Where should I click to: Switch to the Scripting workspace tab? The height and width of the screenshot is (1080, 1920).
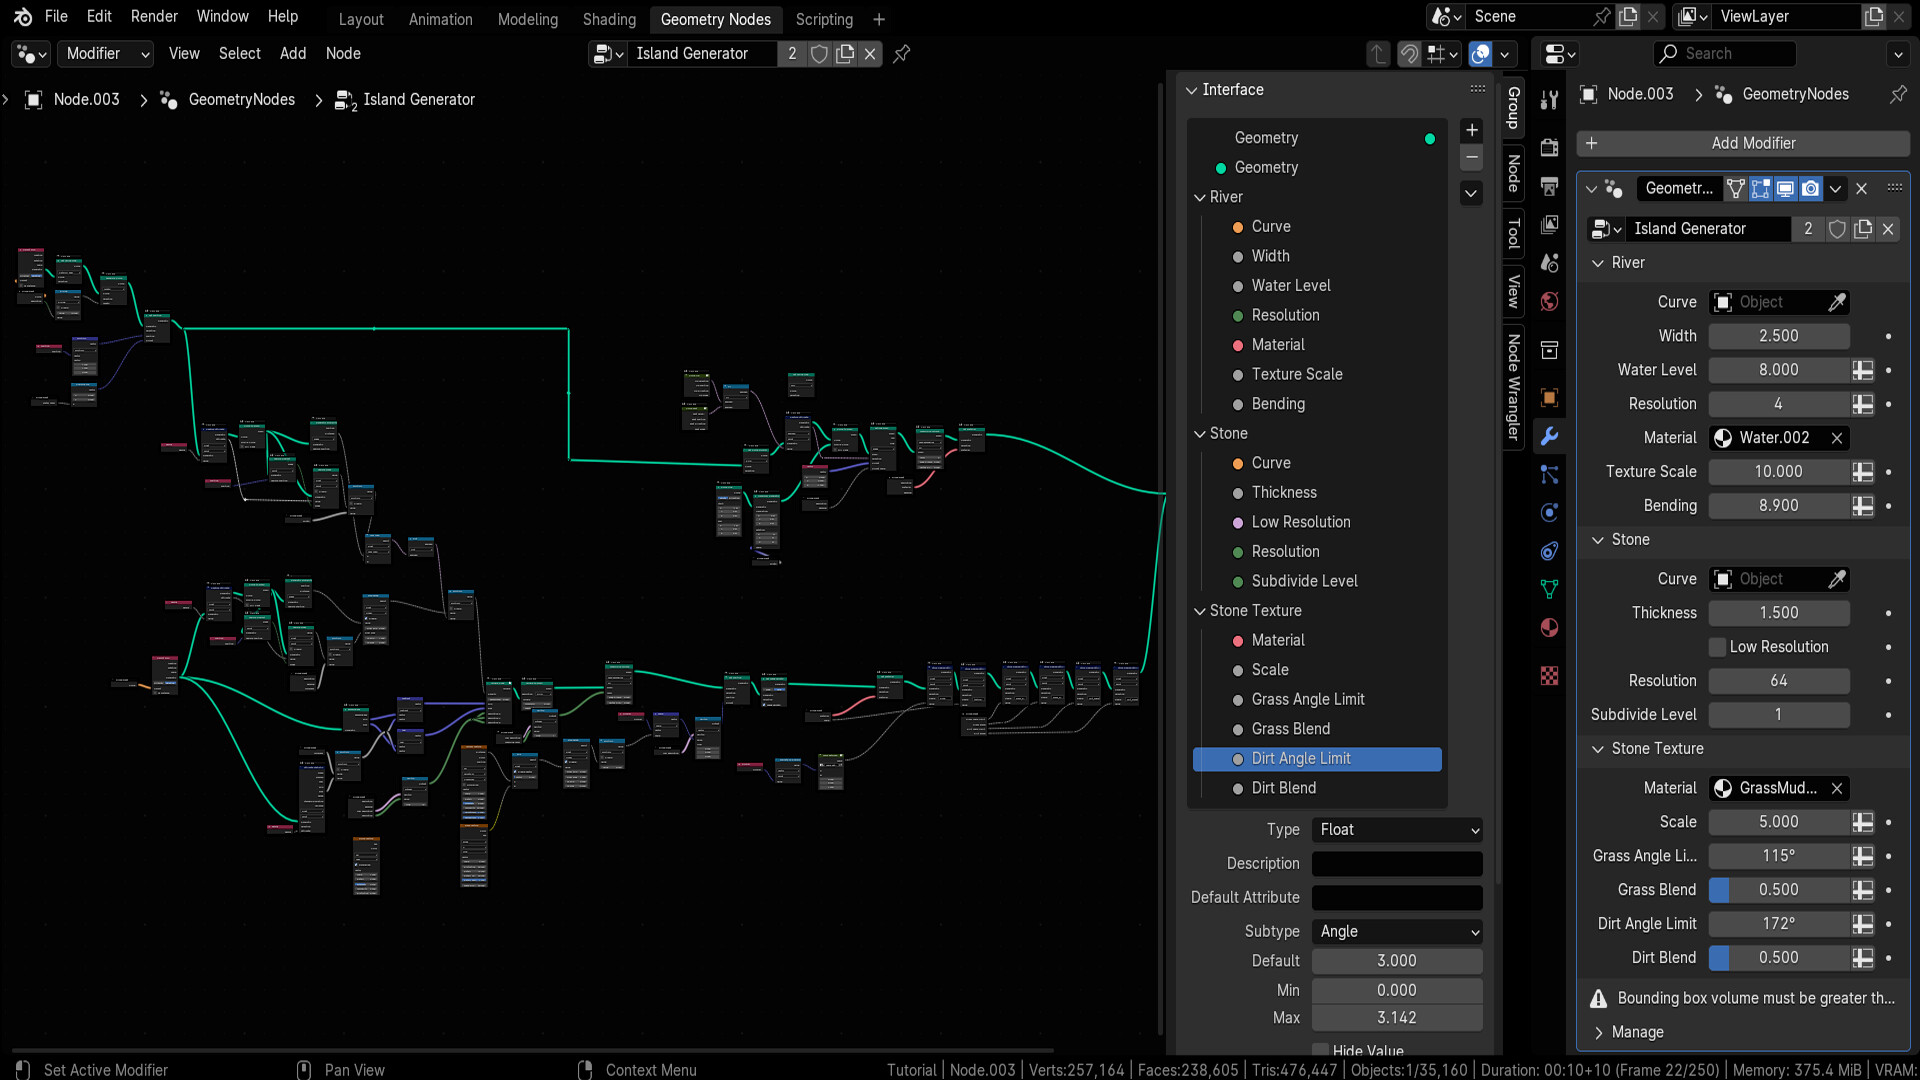coord(823,19)
